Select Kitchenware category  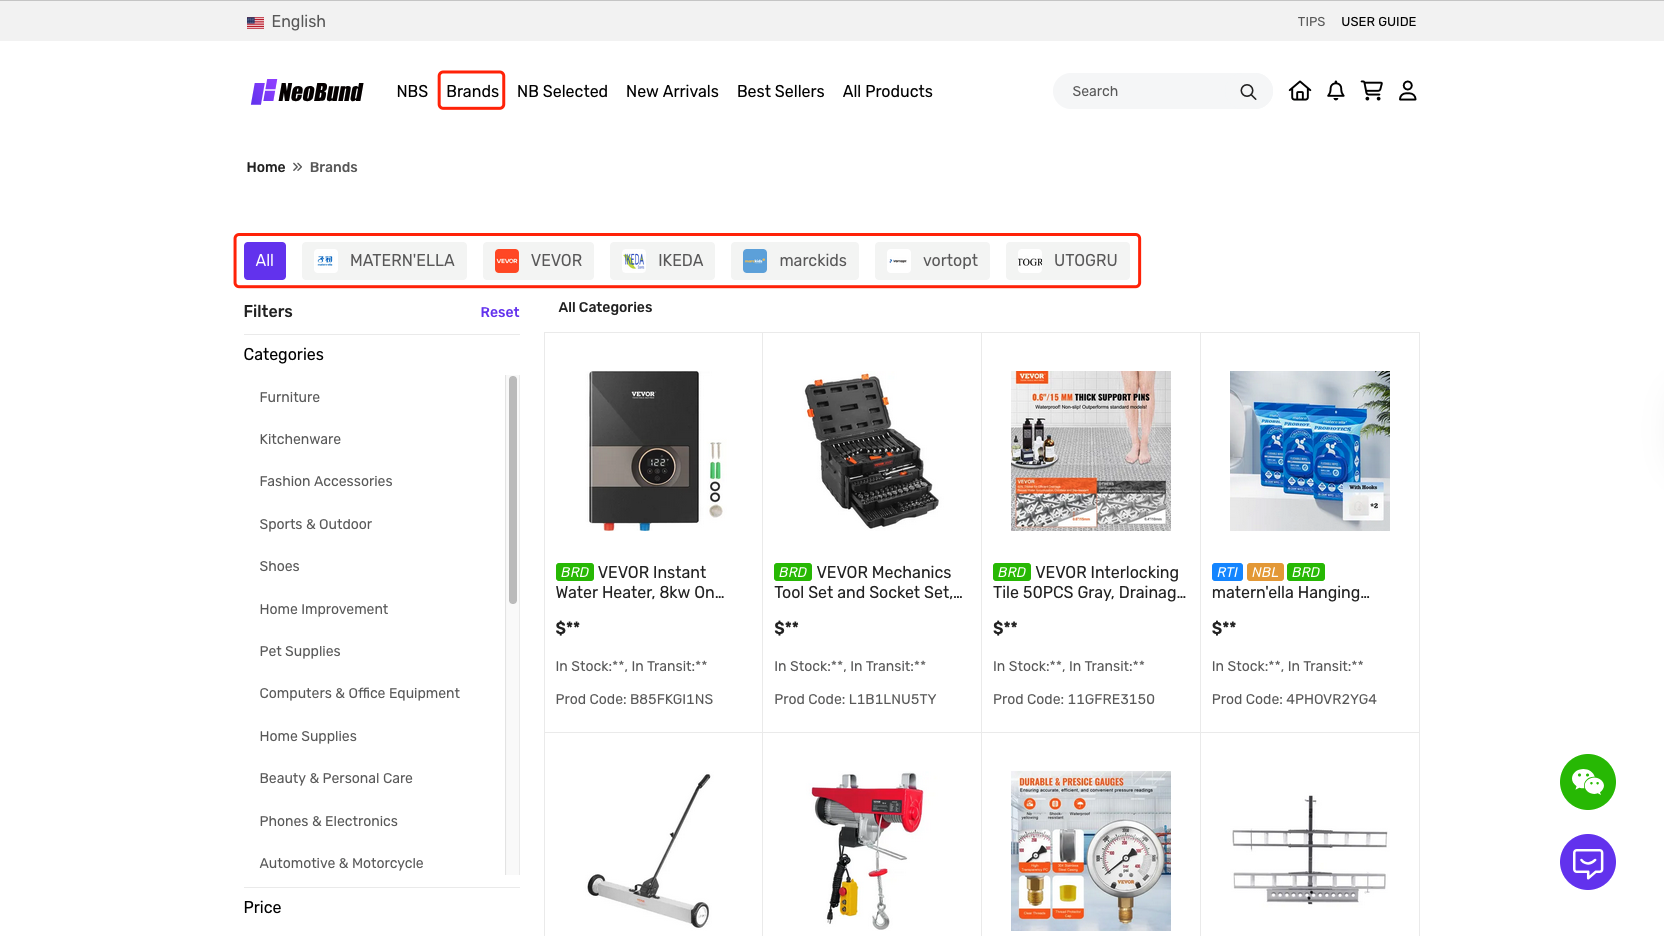(x=300, y=439)
